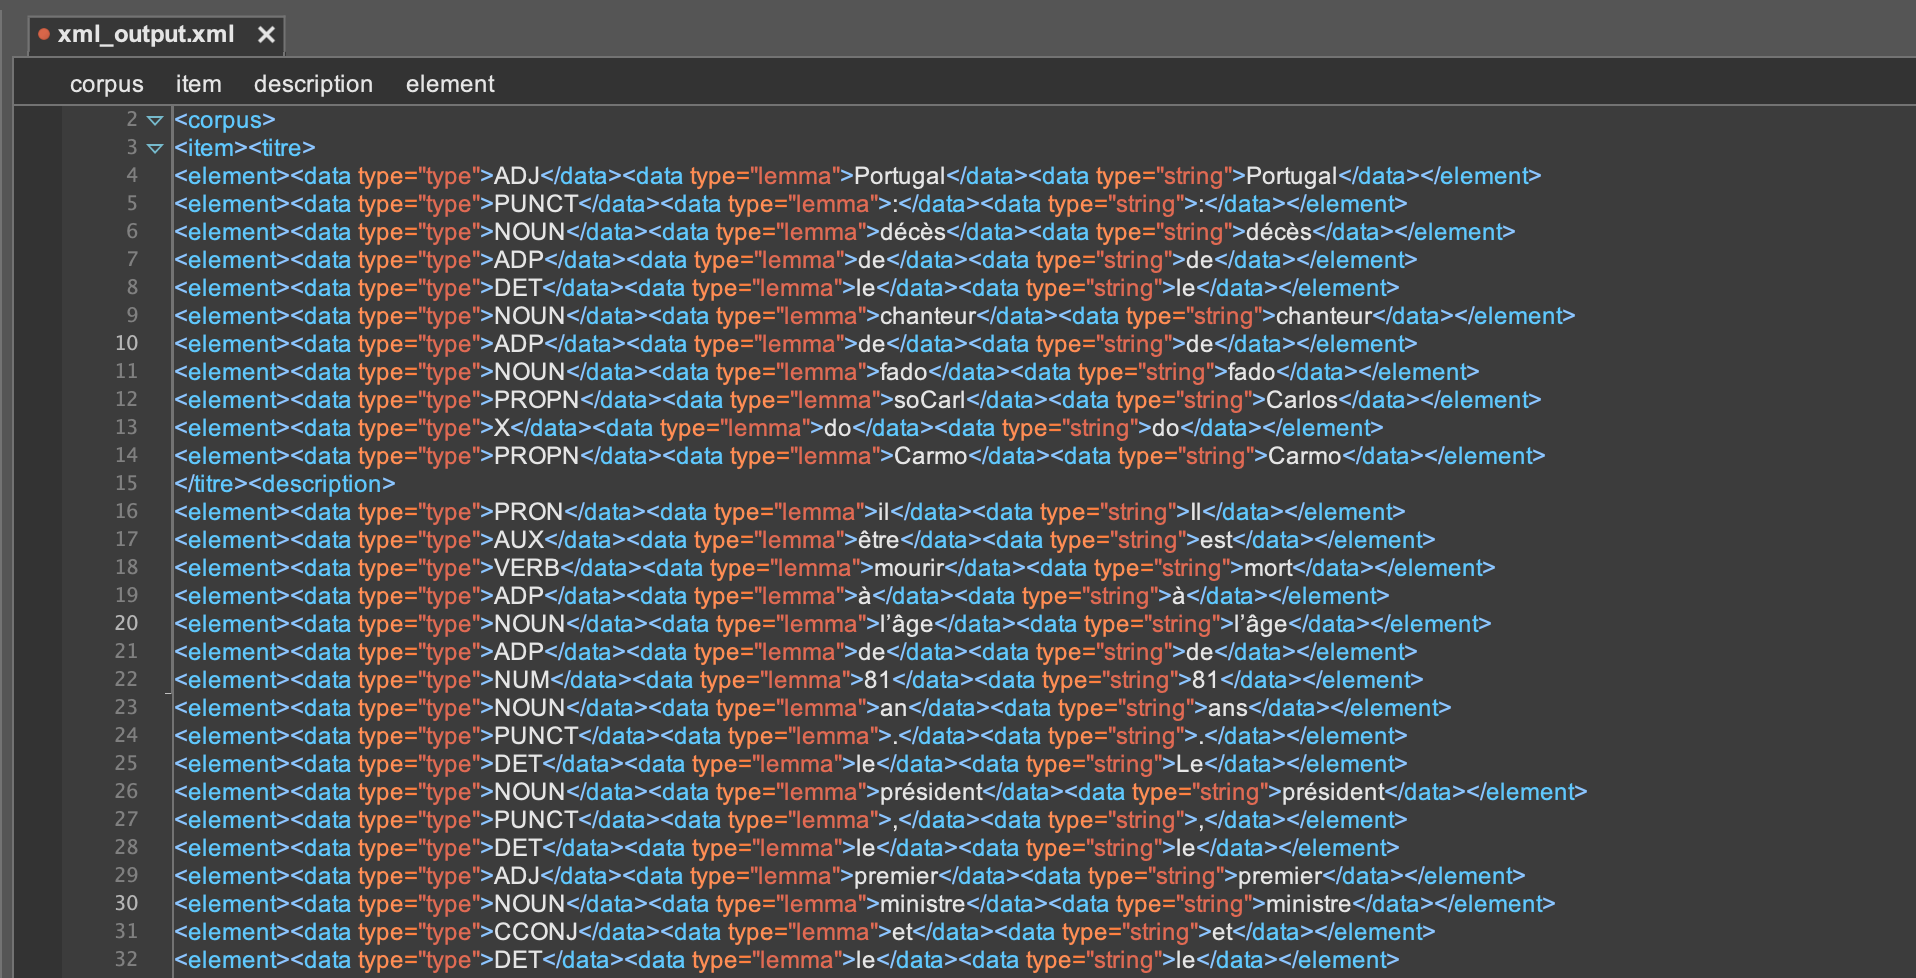The width and height of the screenshot is (1916, 978).
Task: Click the NUM type value on line 22
Action: click(522, 680)
